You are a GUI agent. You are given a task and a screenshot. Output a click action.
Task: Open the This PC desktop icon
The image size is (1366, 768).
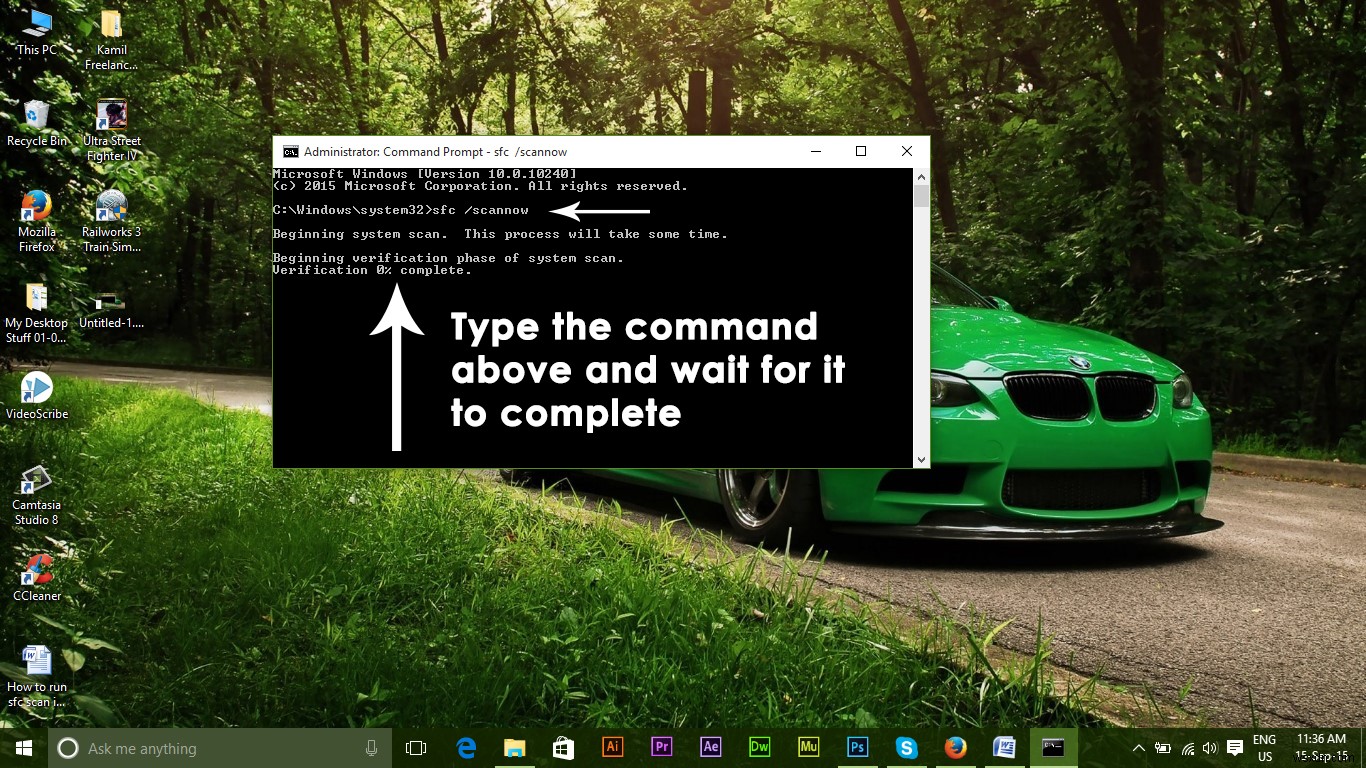click(x=37, y=32)
